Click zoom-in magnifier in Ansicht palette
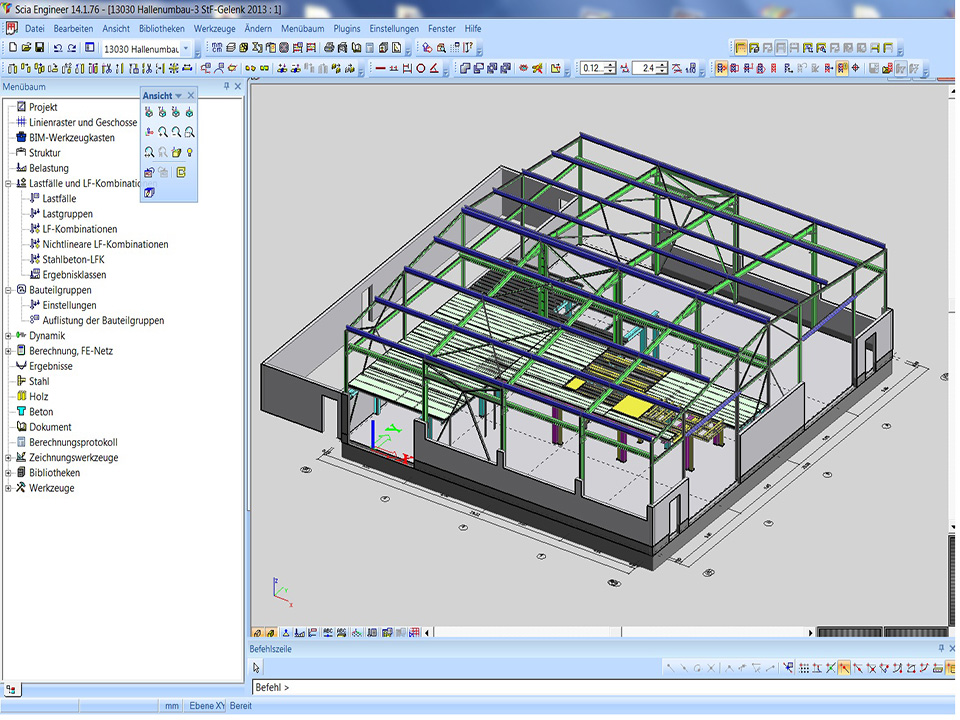Screen dimensions: 960x720 tap(162, 132)
